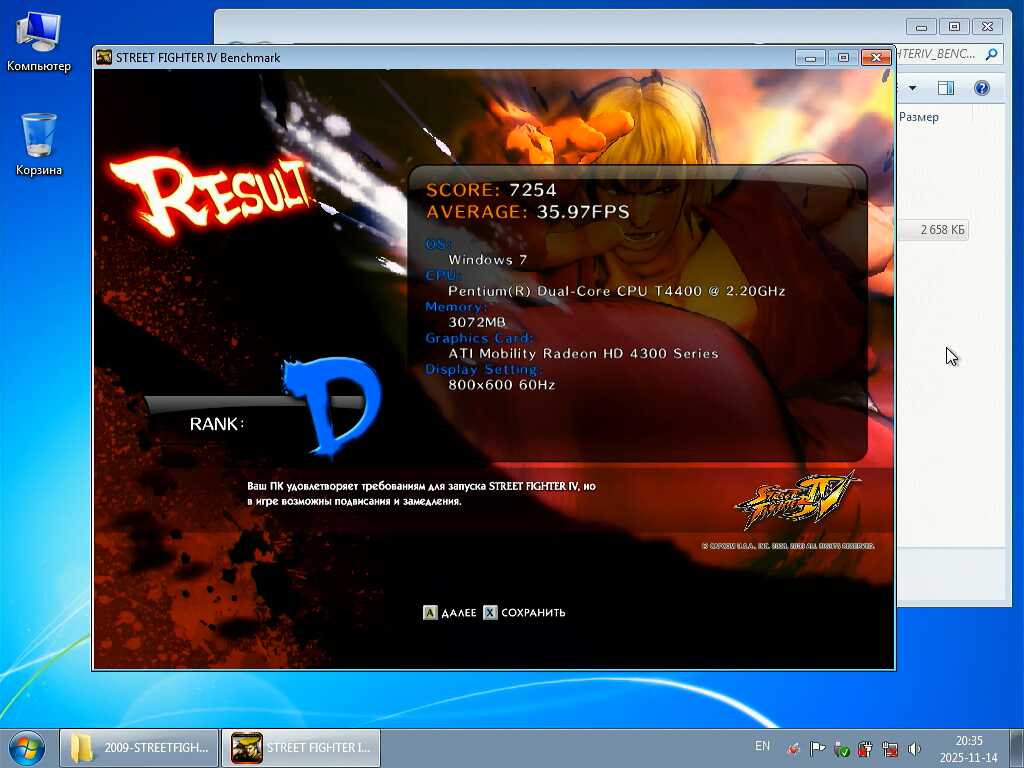Close the STREET FIGHTER IV Benchmark window
Screen dimensions: 1024x768
tap(876, 57)
